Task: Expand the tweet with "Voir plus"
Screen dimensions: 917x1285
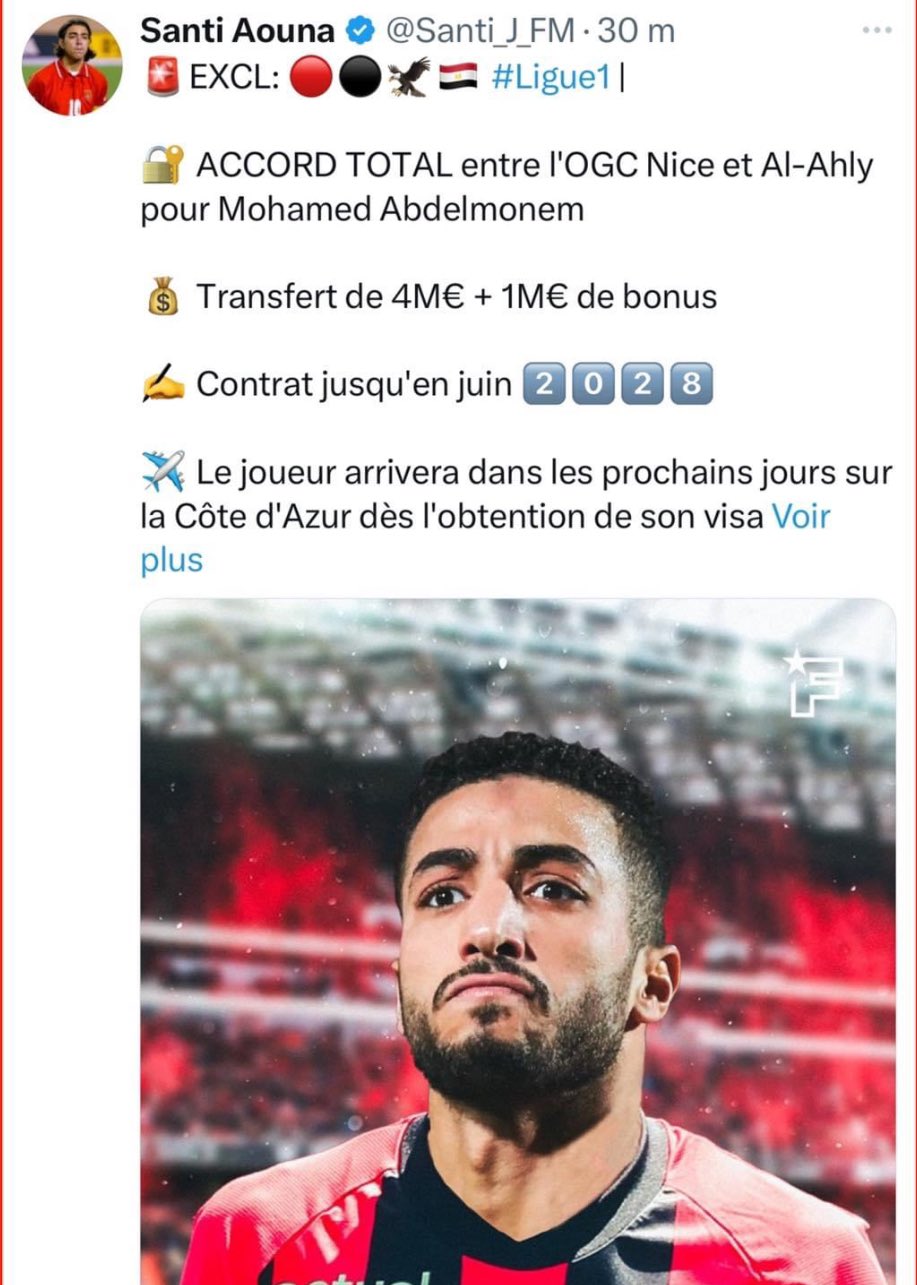Action: 486,538
